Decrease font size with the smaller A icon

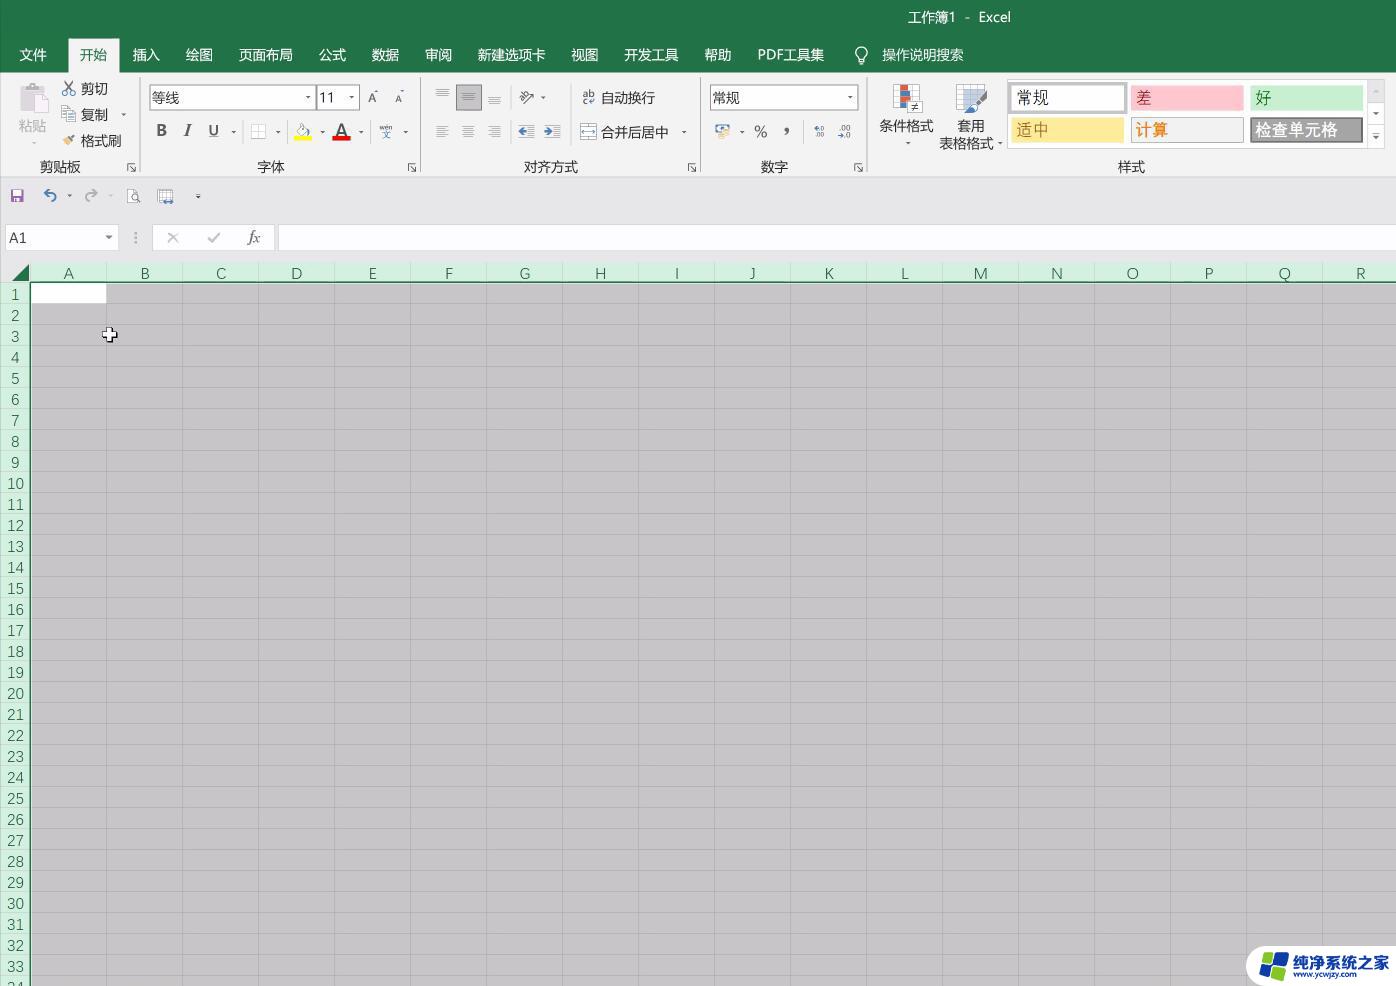[x=399, y=97]
